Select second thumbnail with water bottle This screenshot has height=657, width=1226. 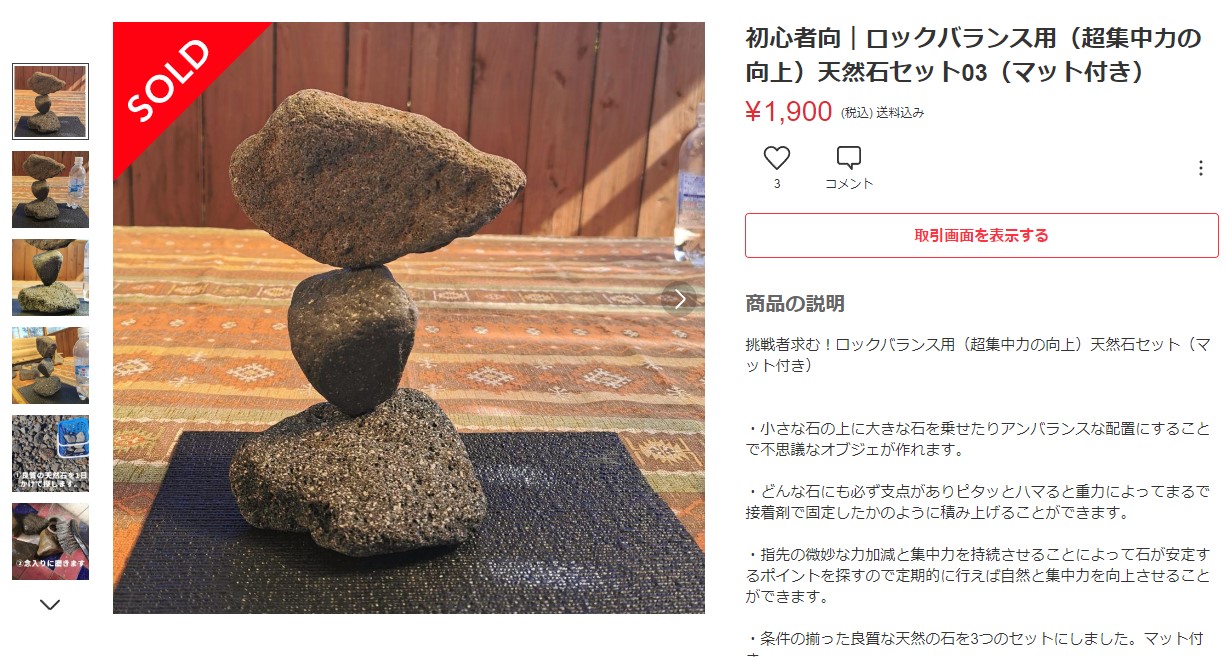(x=50, y=189)
